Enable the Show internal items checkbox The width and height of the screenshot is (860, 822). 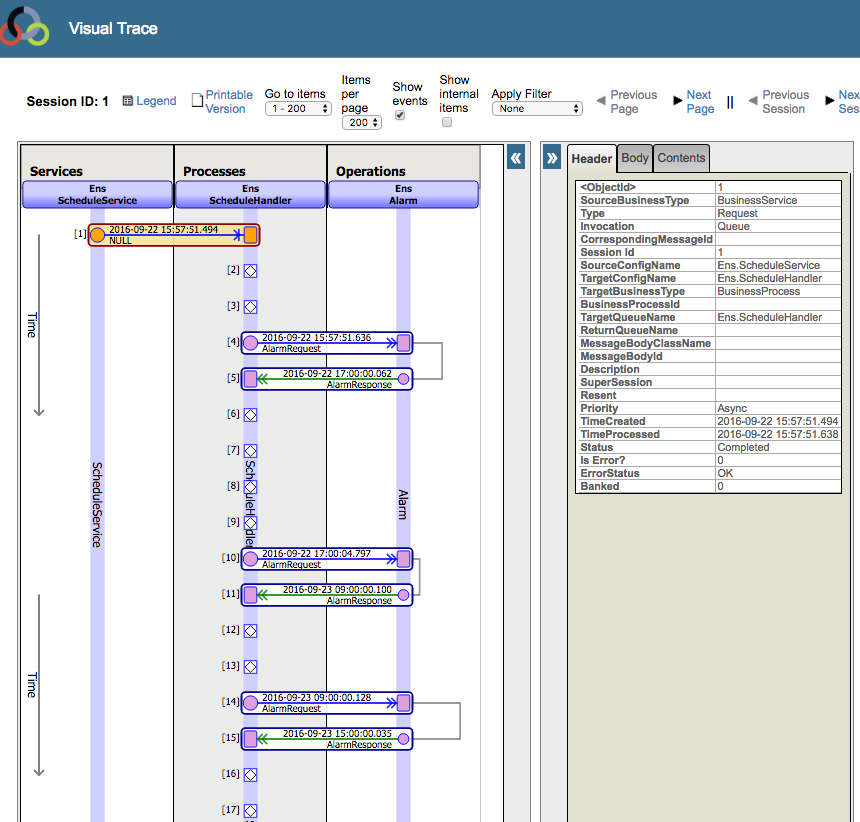tap(447, 122)
